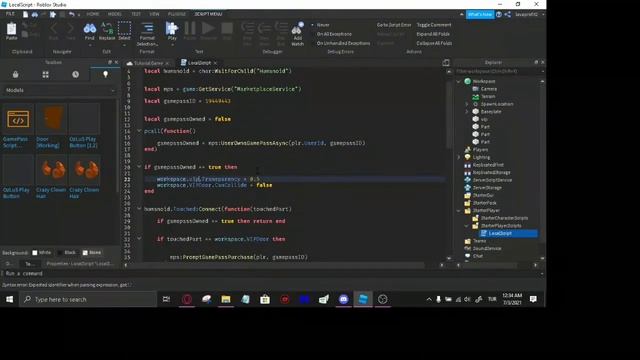Click the What's New button
This screenshot has height=360, width=640.
[480, 14]
